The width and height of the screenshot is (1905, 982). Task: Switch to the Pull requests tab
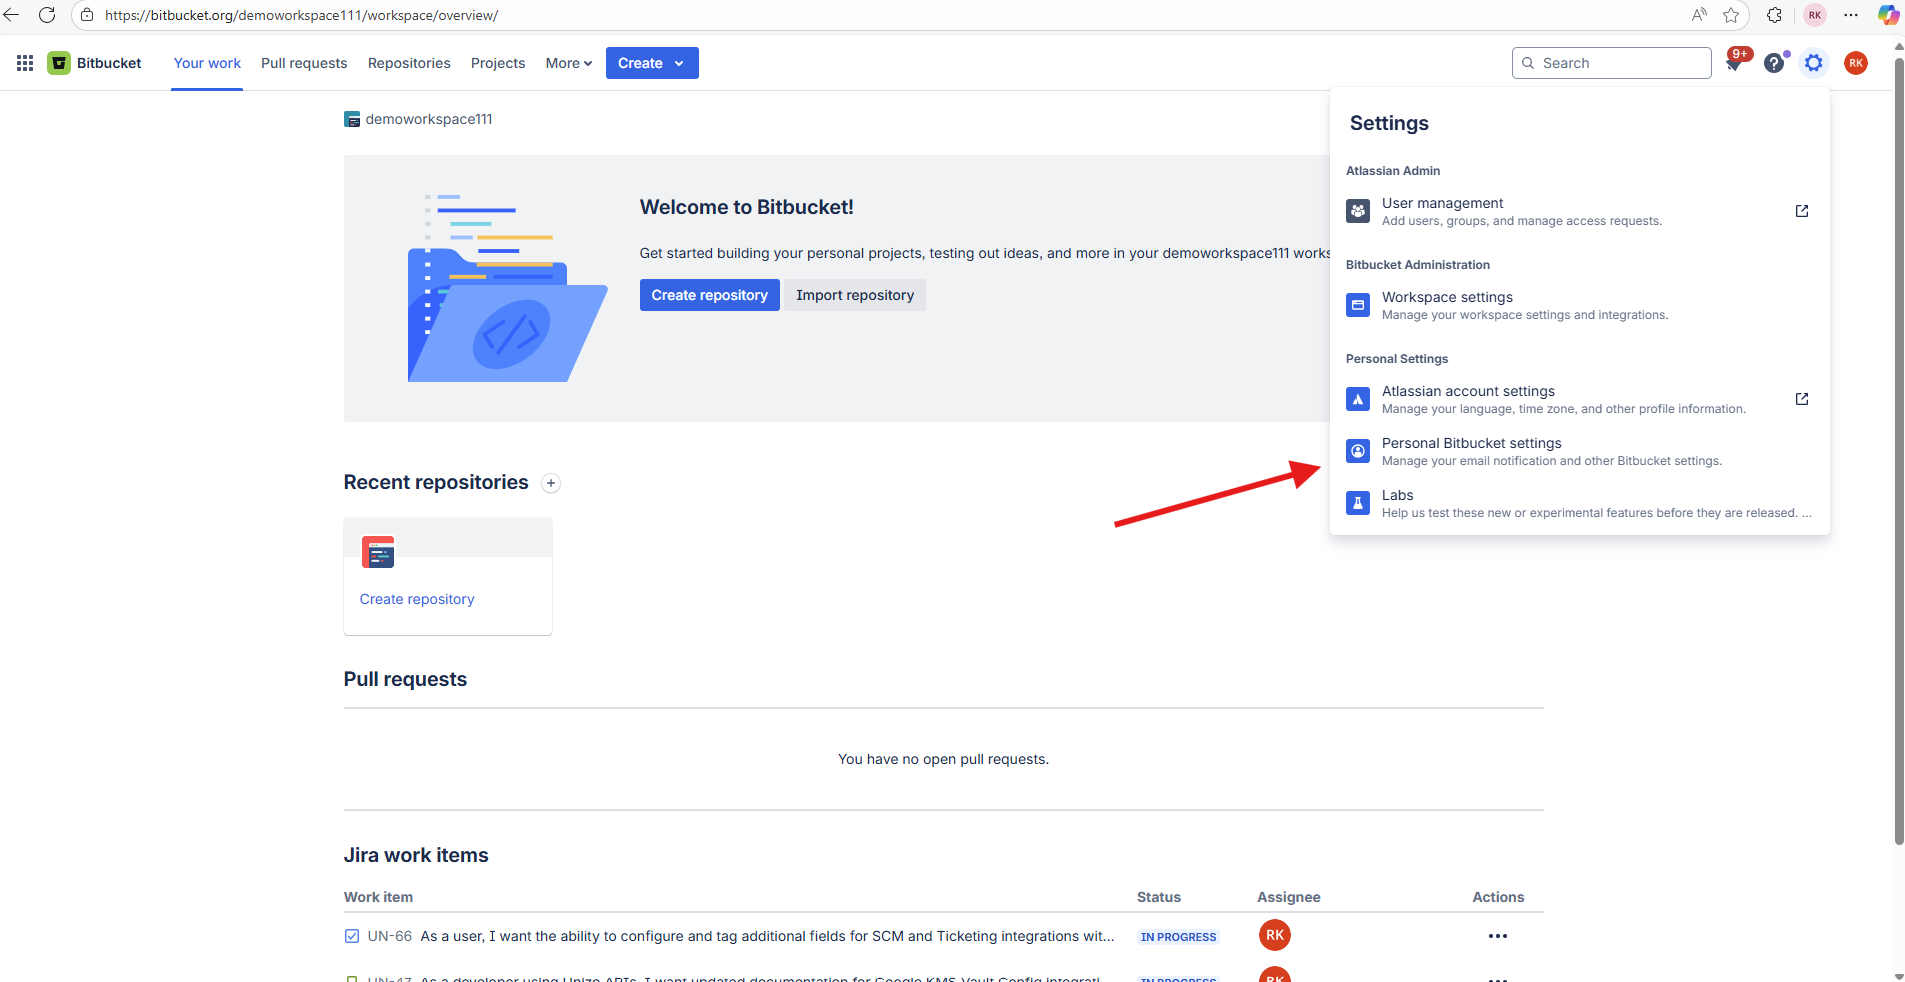(x=304, y=62)
